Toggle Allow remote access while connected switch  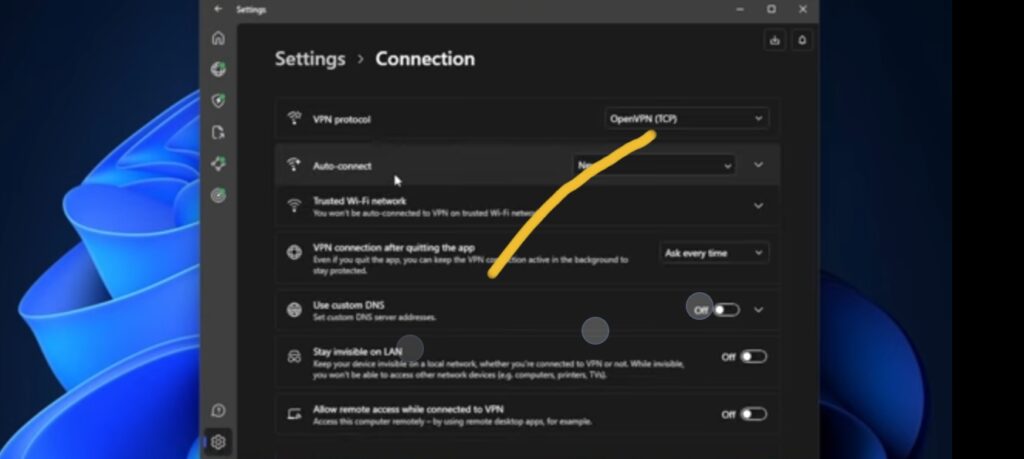(754, 414)
